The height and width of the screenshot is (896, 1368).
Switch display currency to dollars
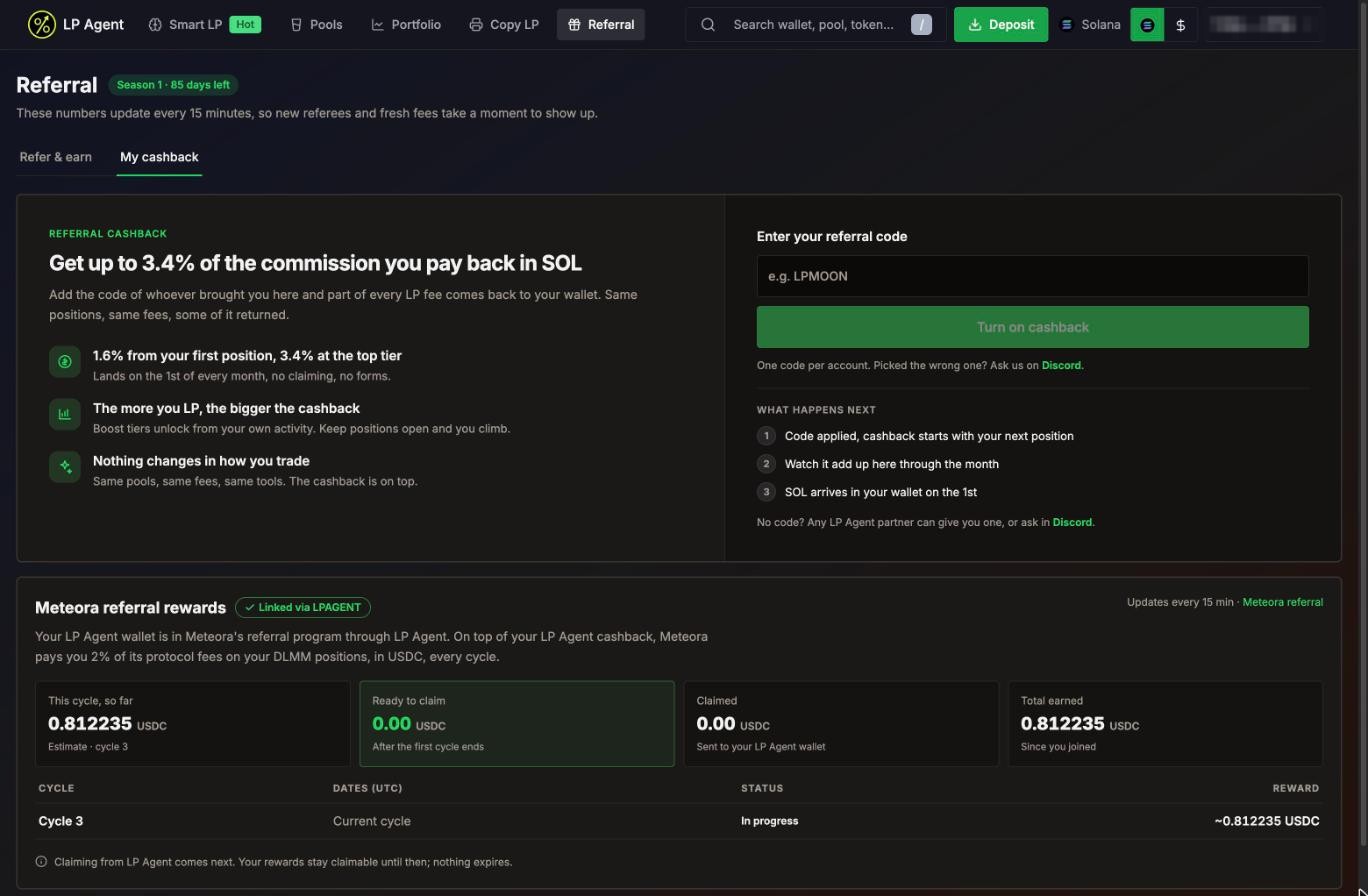1181,24
